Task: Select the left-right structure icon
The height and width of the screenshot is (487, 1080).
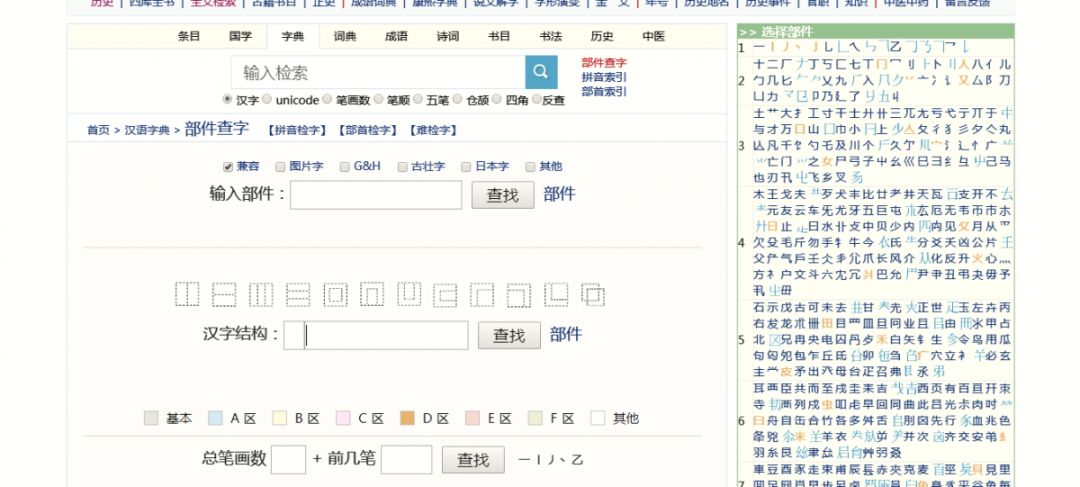Action: pyautogui.click(x=187, y=294)
